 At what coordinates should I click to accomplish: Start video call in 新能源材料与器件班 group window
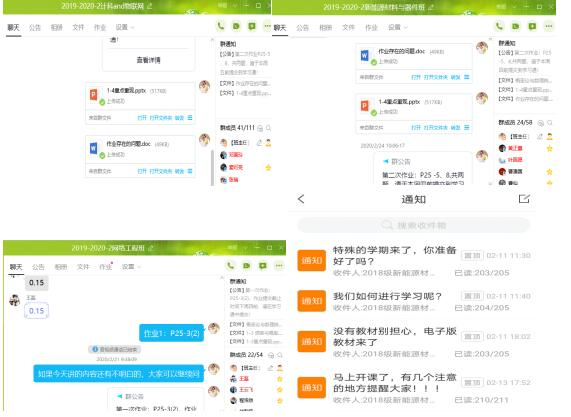pos(516,26)
